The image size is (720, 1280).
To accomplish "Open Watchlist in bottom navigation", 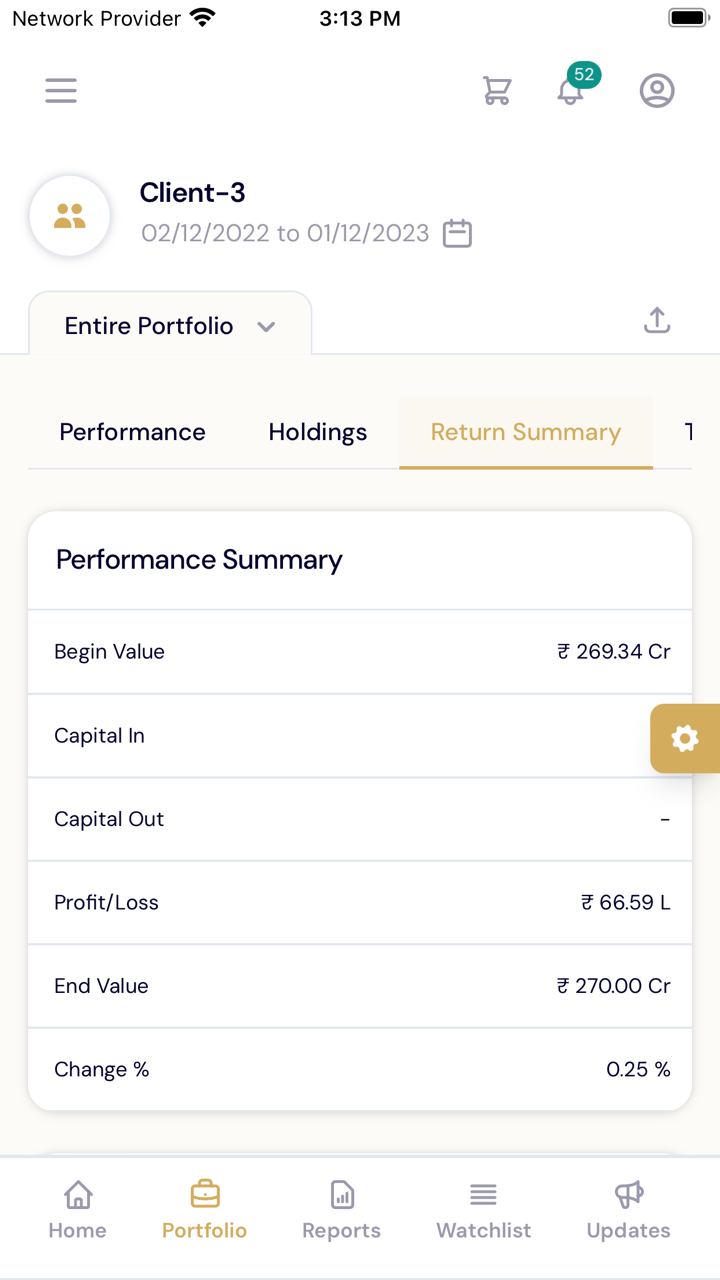I will point(484,1209).
